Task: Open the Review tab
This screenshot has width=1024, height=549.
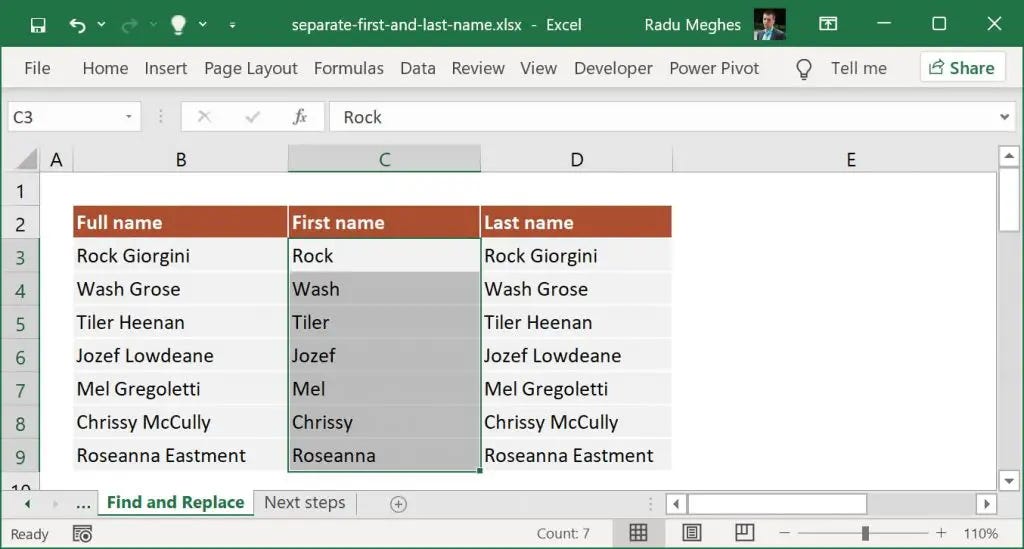Action: coord(477,68)
